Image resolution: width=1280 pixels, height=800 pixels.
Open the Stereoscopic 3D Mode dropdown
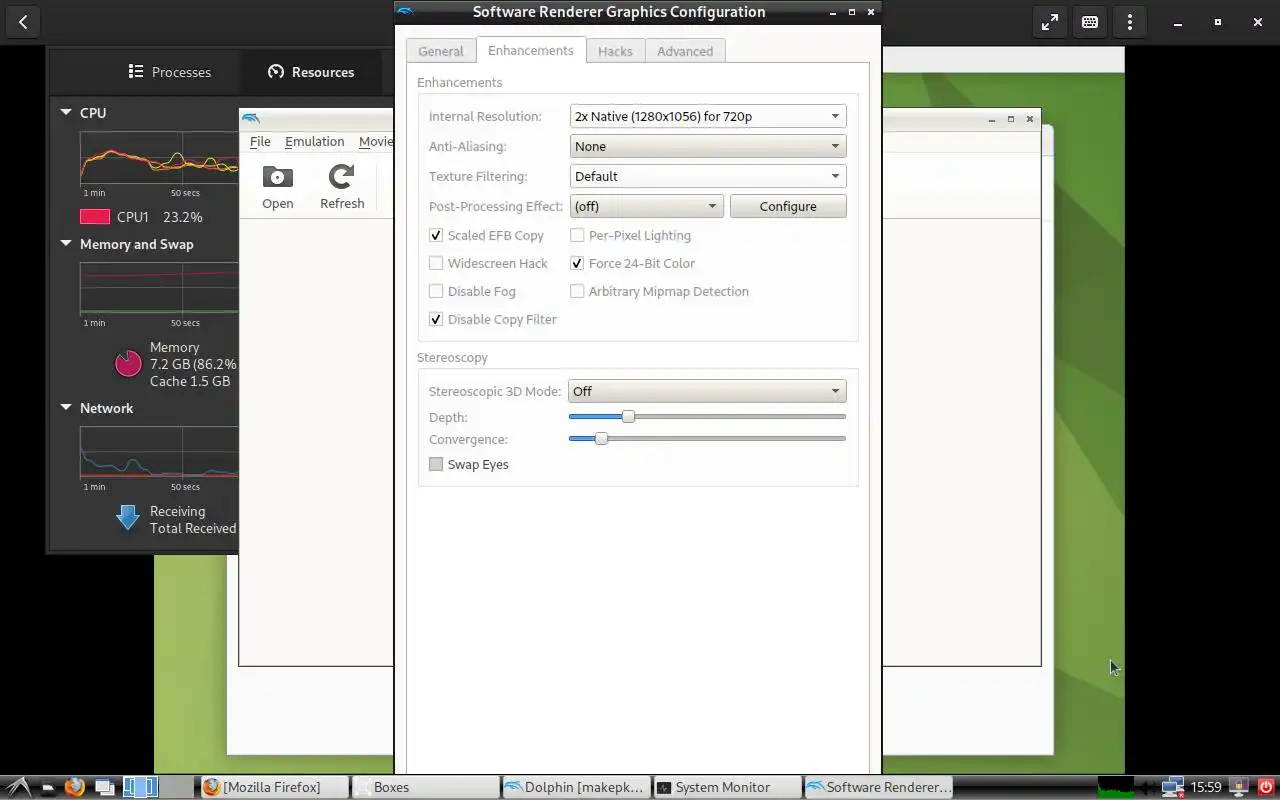pos(707,391)
